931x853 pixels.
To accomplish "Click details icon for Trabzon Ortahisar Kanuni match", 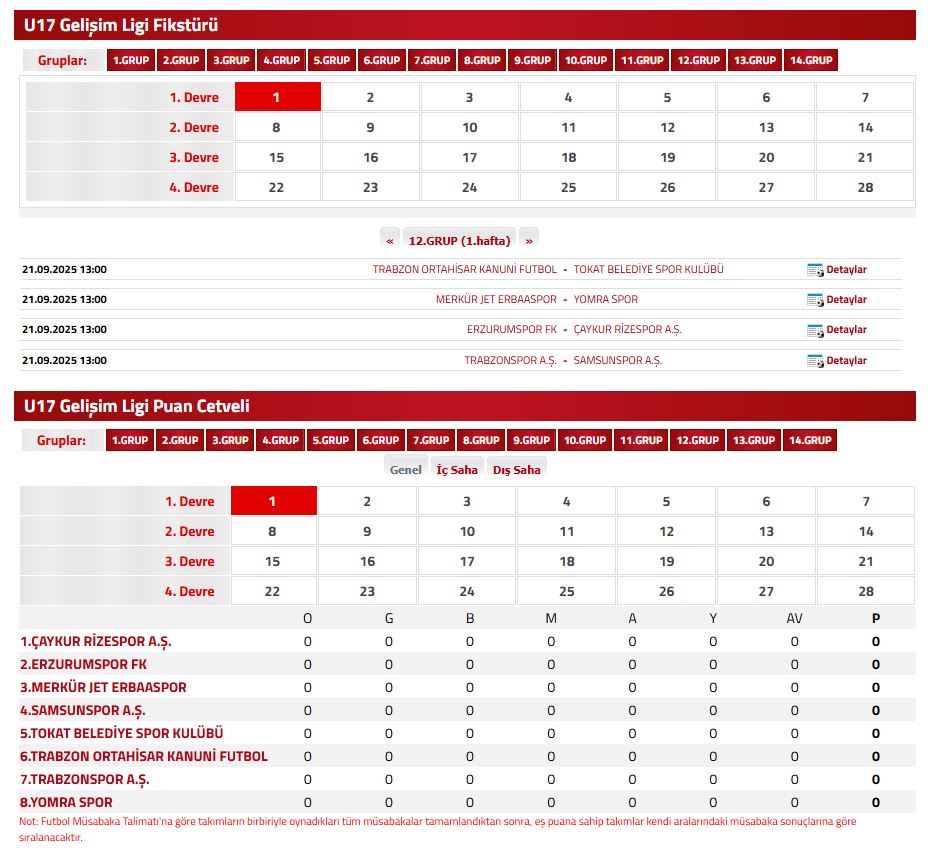I will tap(815, 270).
